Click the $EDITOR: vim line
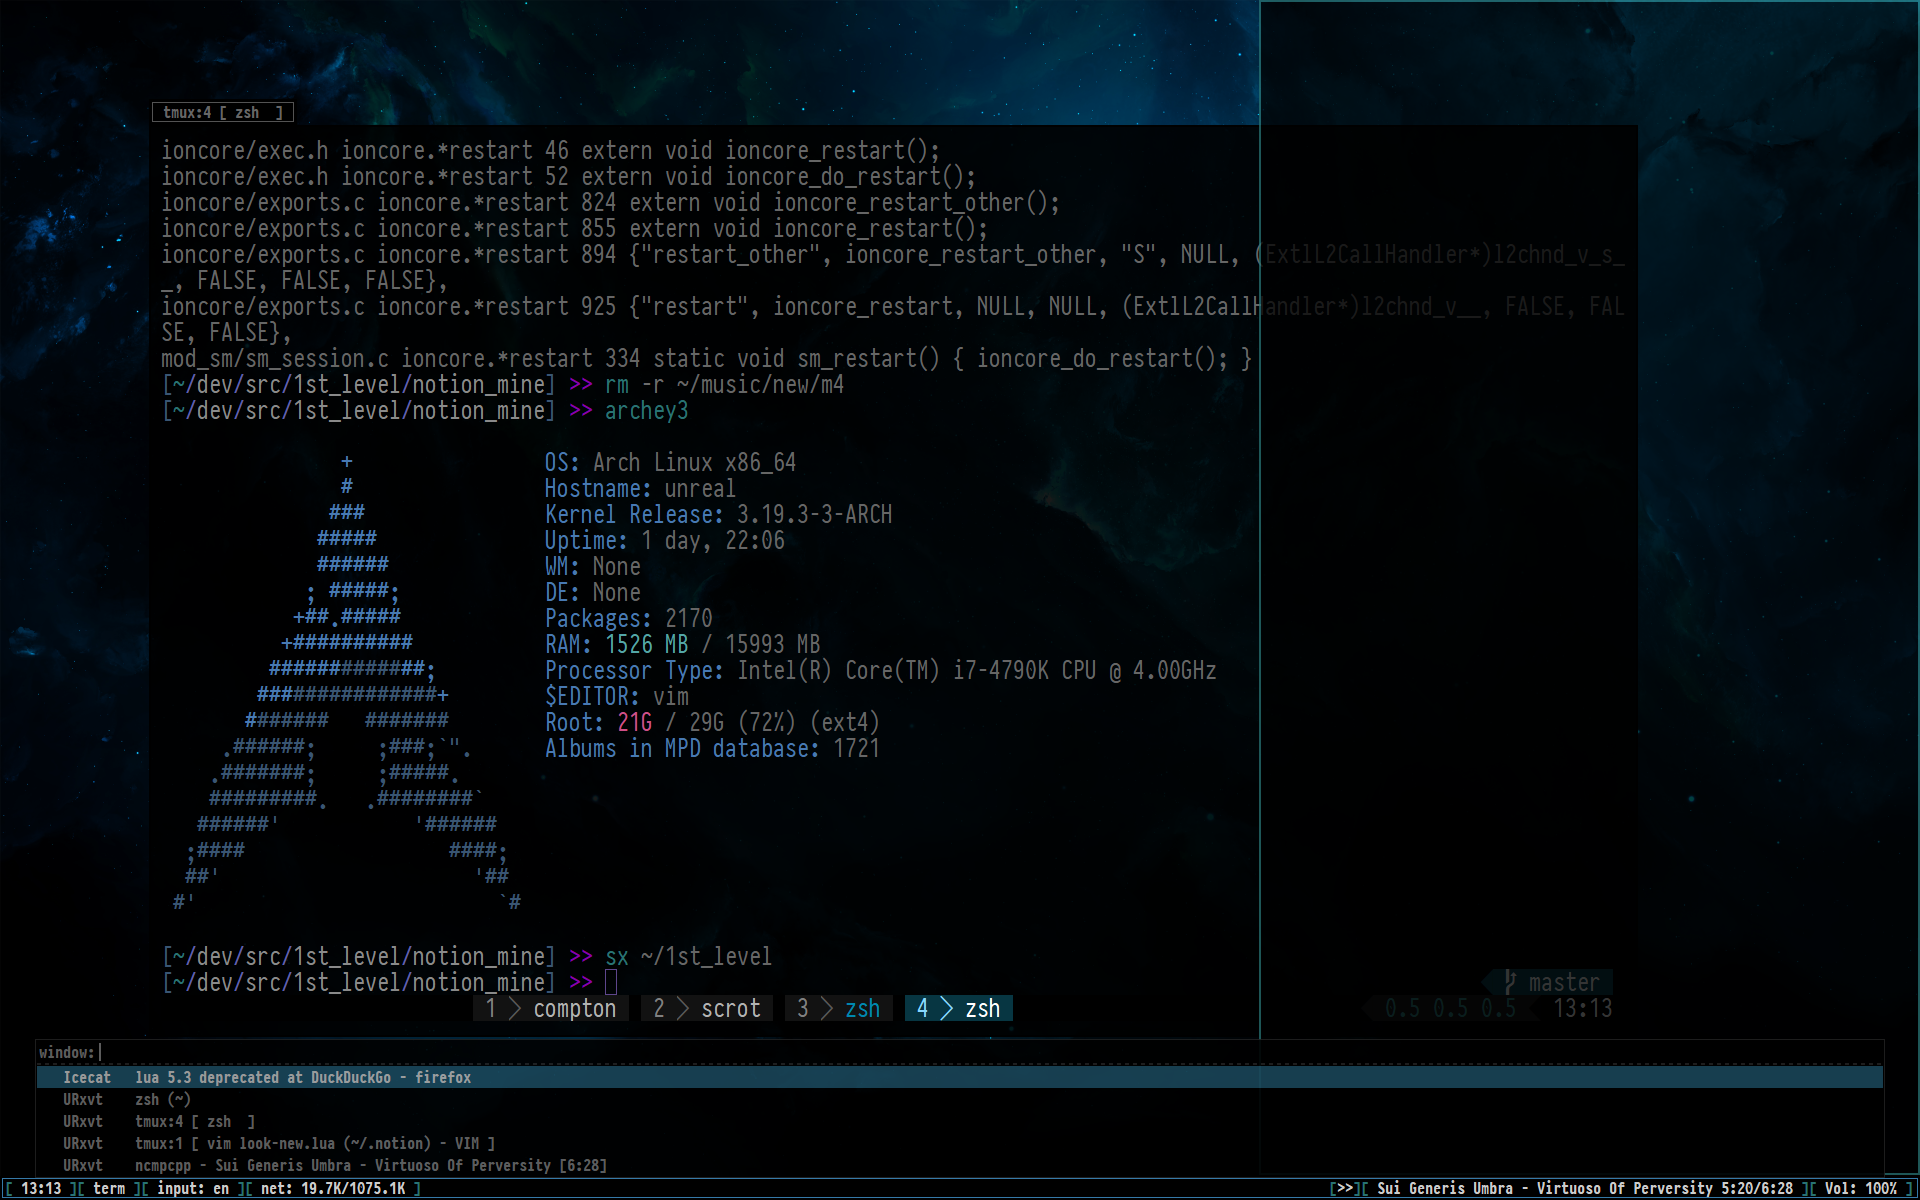Screen dimensions: 1920x1200 [x=616, y=696]
